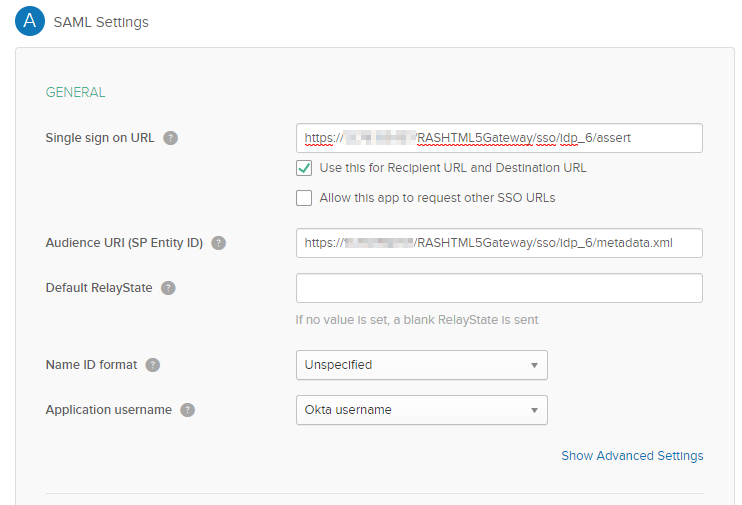This screenshot has width=742, height=505.
Task: Click the SAML Settings heading
Action: point(101,22)
